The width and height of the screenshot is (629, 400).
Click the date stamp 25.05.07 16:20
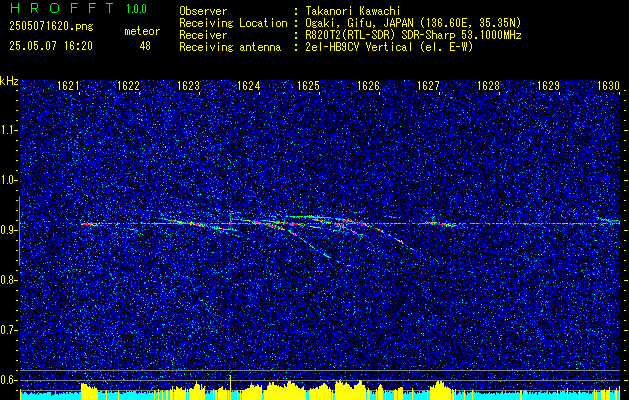[x=51, y=46]
